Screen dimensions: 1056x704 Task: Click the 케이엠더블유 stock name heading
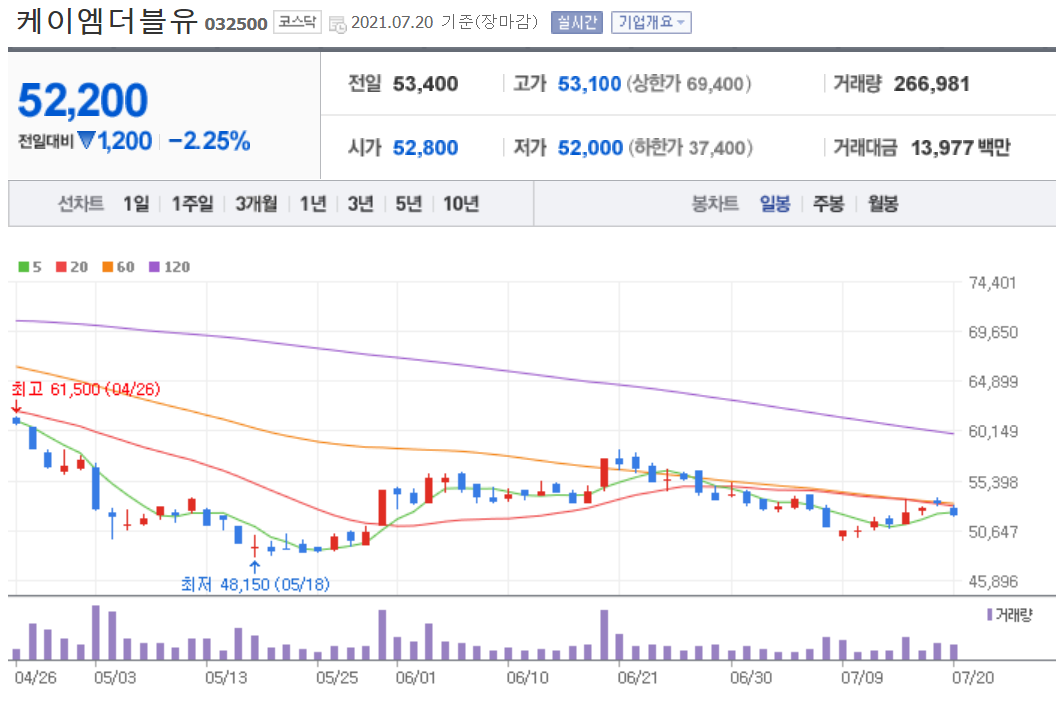pyautogui.click(x=106, y=21)
